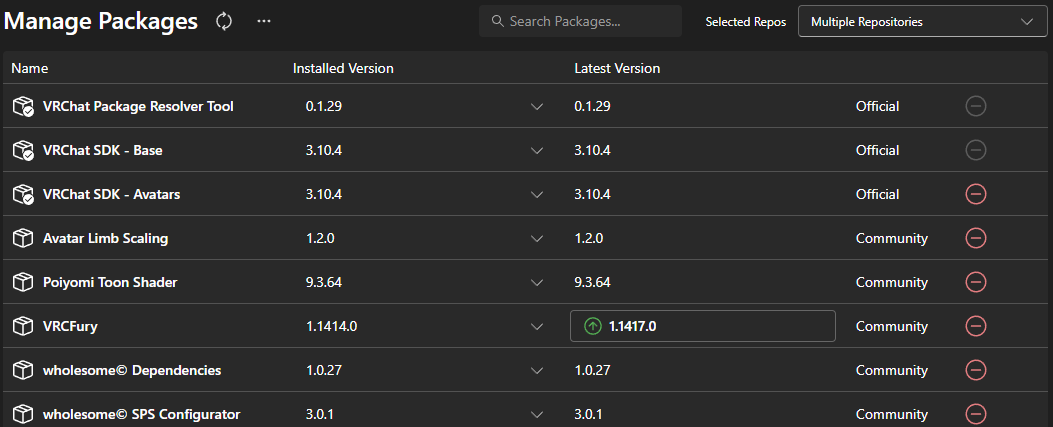This screenshot has width=1053, height=427.
Task: Expand version list for VRChat Package Resolver Tool
Action: point(537,106)
